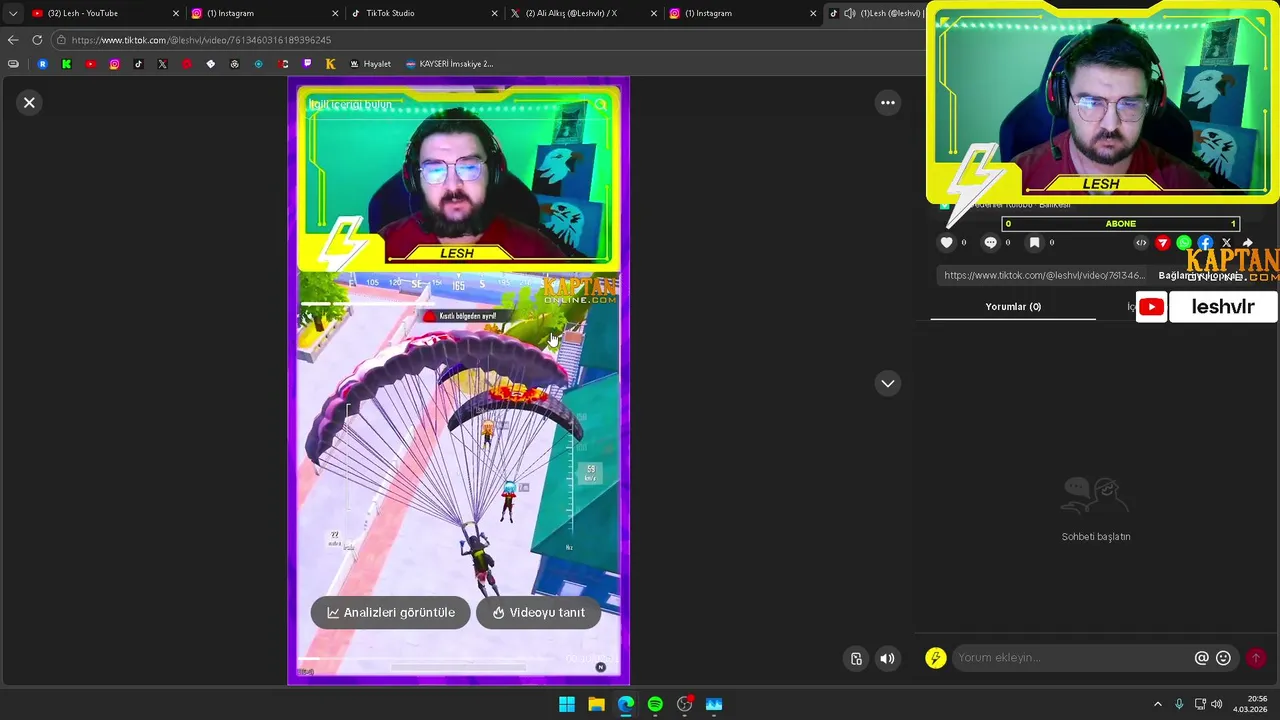Click into the Yorum ekleyin comment field
The height and width of the screenshot is (720, 1280).
1070,657
